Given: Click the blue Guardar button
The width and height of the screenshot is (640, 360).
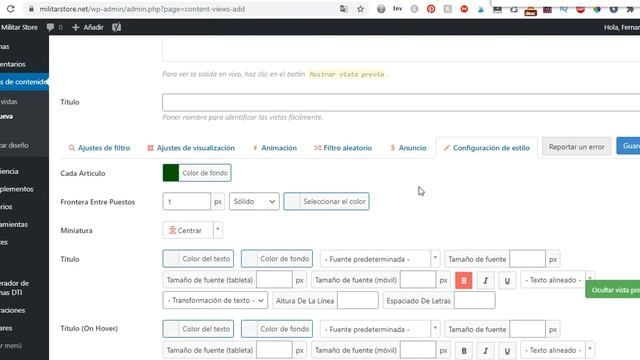Looking at the screenshot, I should [628, 146].
